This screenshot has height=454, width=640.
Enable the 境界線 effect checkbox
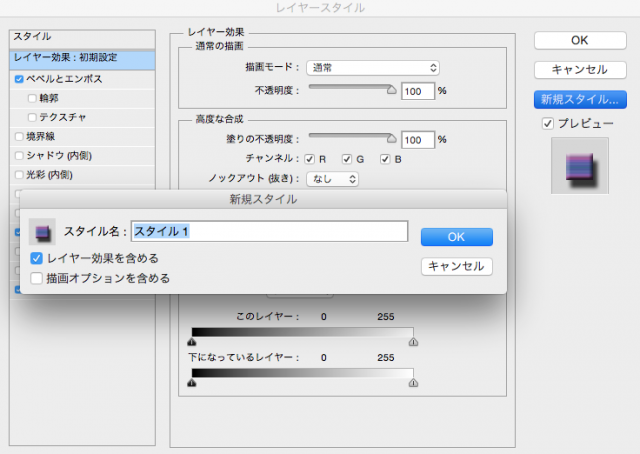(20, 135)
